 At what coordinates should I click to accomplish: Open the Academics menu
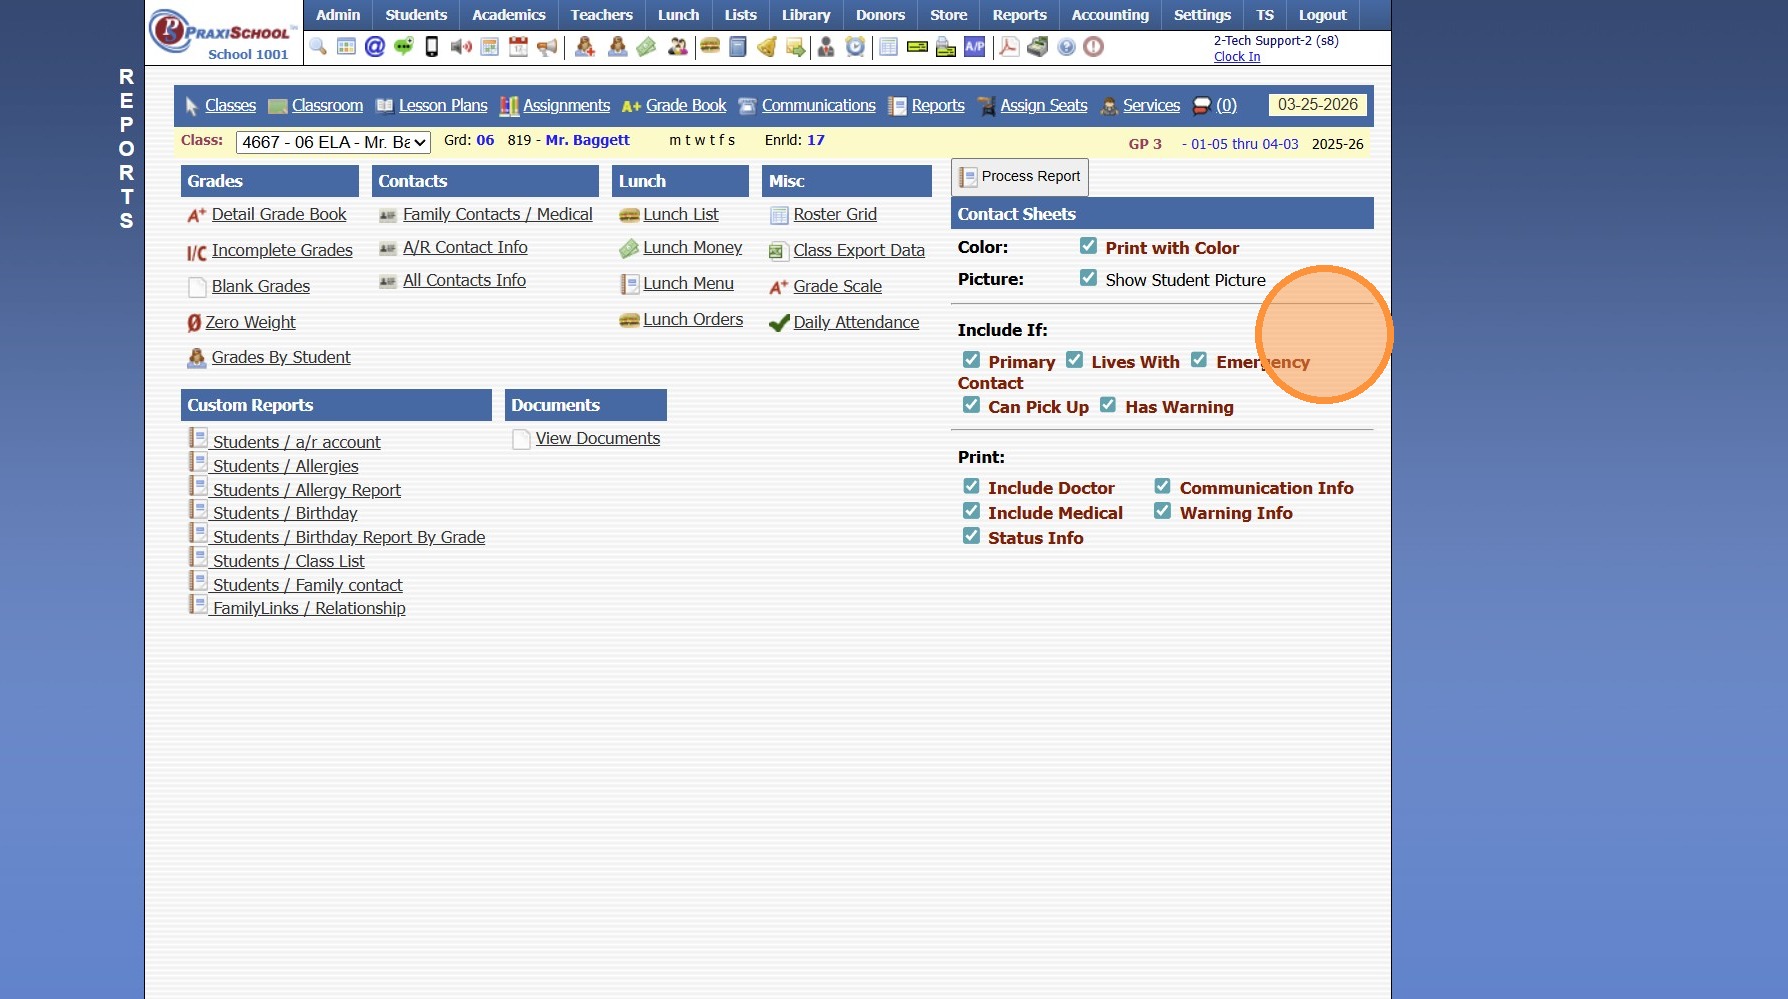tap(509, 15)
